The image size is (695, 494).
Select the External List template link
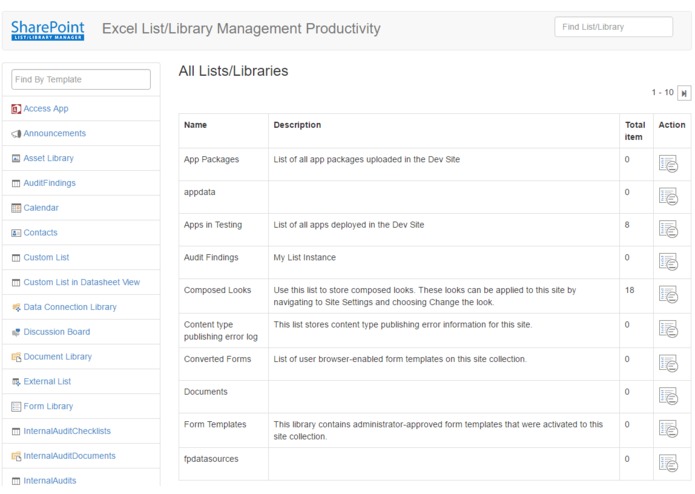tap(47, 381)
